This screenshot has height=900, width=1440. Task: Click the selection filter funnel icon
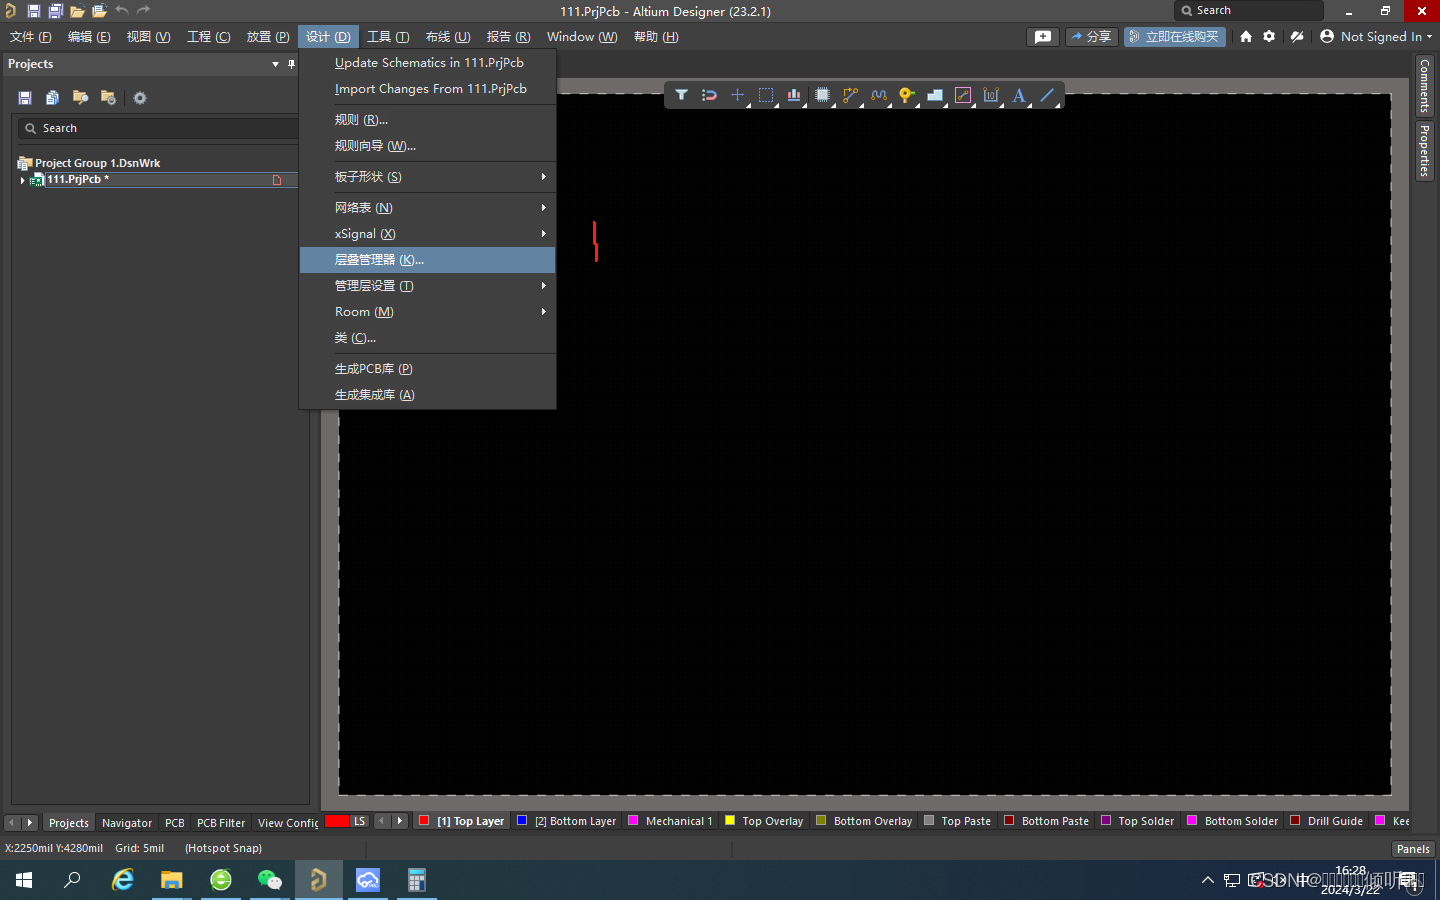coord(681,95)
